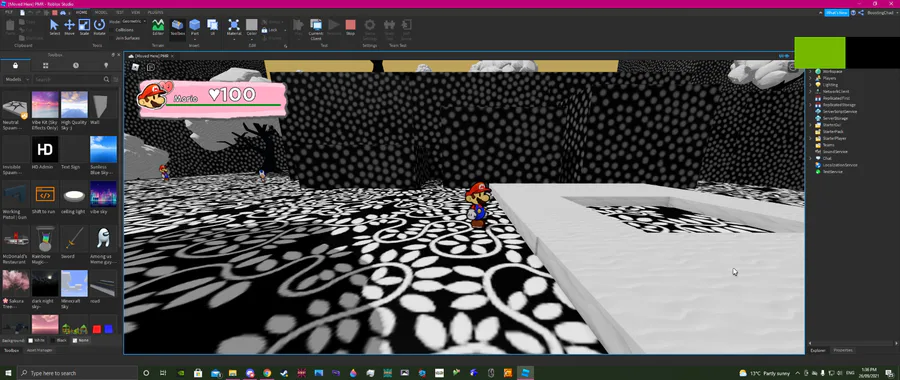This screenshot has width=900, height=380.
Task: Stop the running playtest
Action: click(x=350, y=27)
